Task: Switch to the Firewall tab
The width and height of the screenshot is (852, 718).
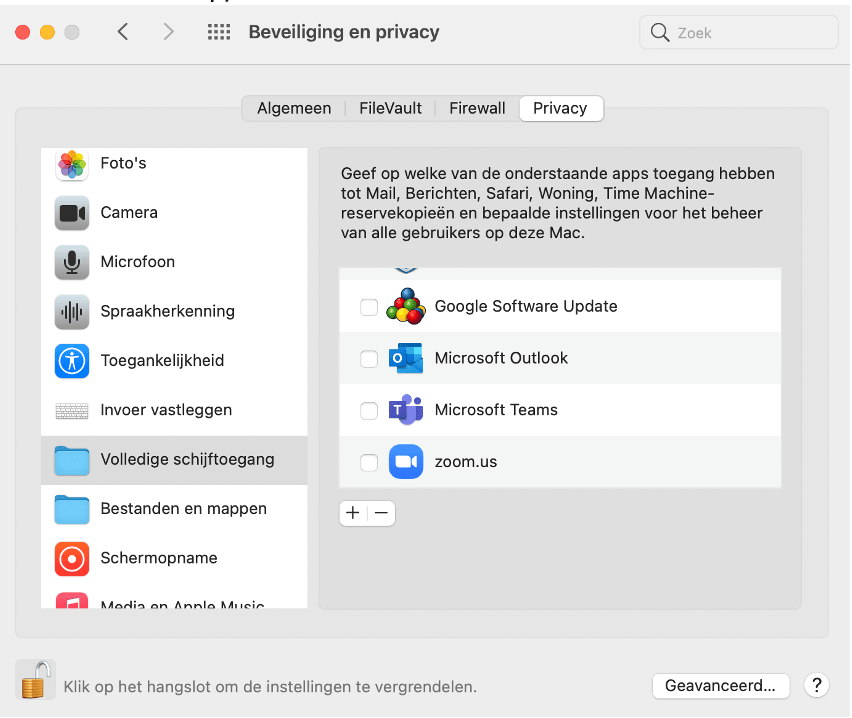Action: (x=477, y=108)
